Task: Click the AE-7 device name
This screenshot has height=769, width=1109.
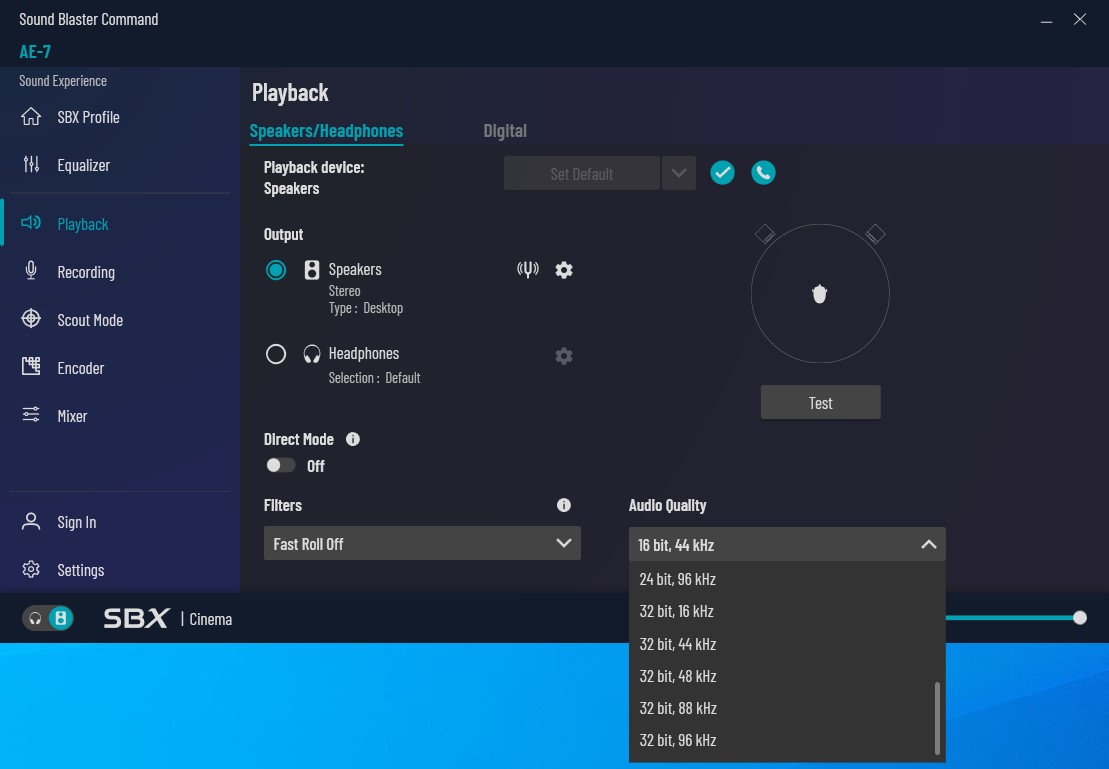Action: click(x=35, y=52)
